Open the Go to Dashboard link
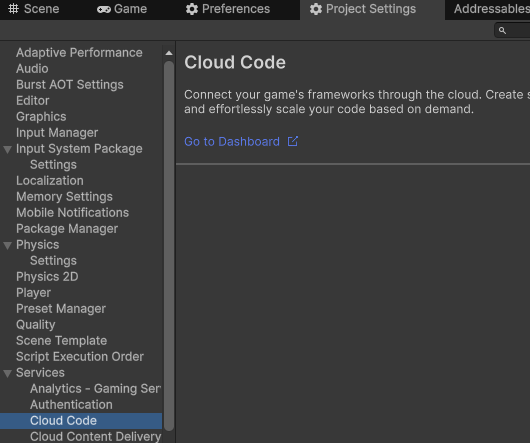The width and height of the screenshot is (530, 443). 232,142
